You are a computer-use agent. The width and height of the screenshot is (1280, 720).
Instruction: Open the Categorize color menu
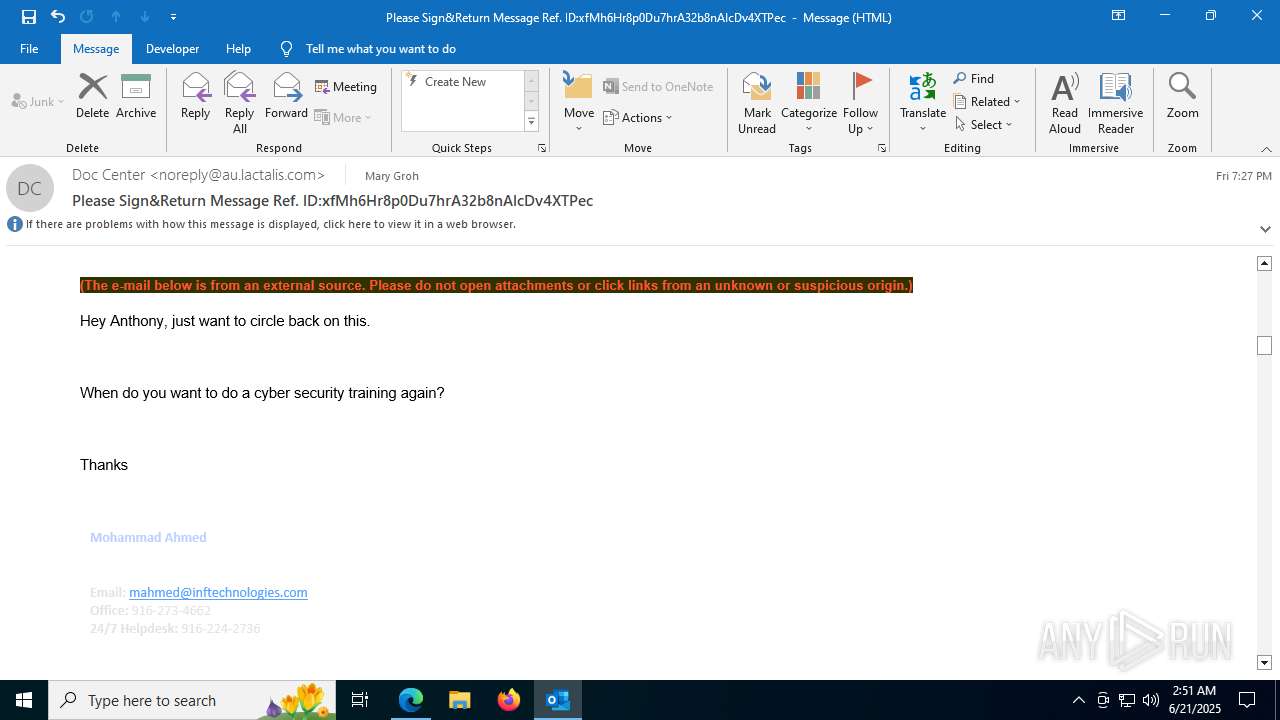pos(809,103)
